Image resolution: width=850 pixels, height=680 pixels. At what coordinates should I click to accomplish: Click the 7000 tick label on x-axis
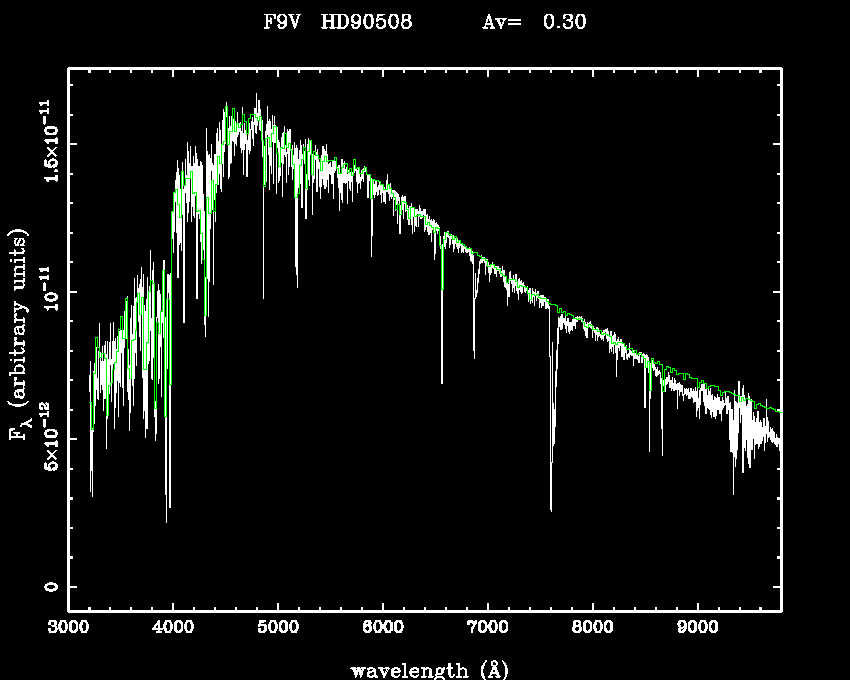[x=487, y=629]
